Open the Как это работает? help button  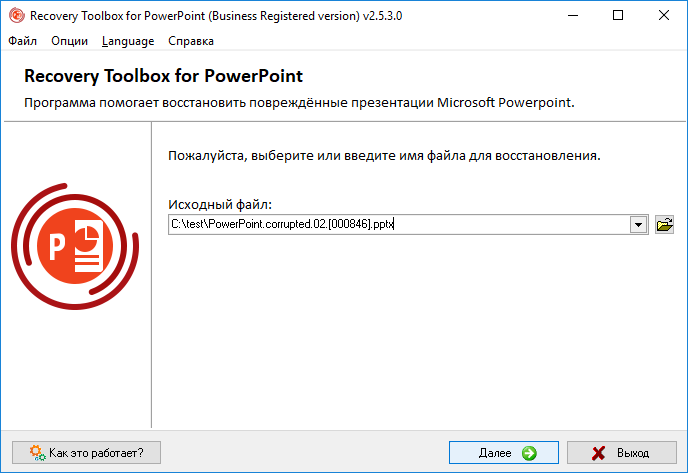pos(86,452)
